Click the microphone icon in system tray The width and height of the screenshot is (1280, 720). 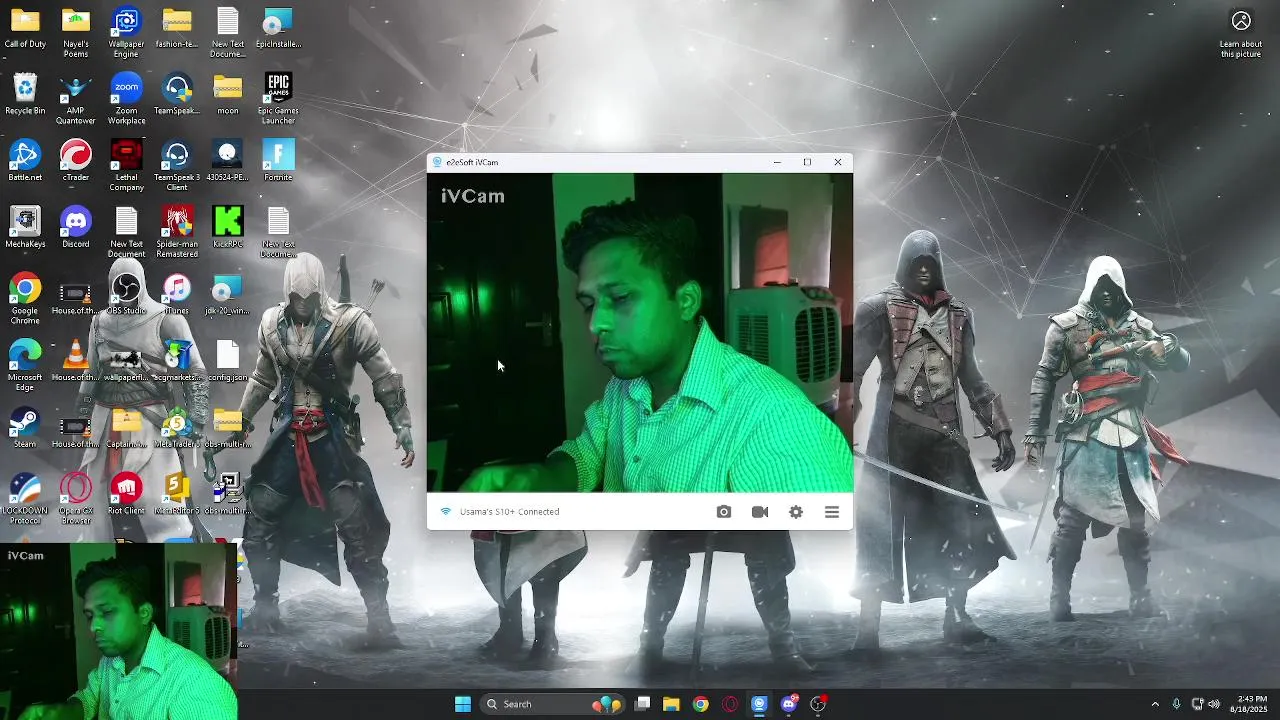pyautogui.click(x=1177, y=704)
